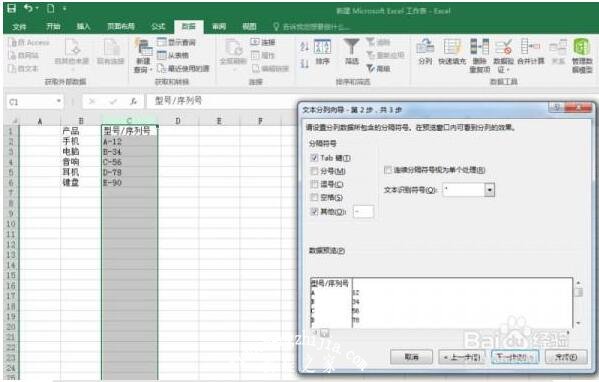599x382 pixels.
Task: Open the Consolidate tool
Action: pos(531,52)
